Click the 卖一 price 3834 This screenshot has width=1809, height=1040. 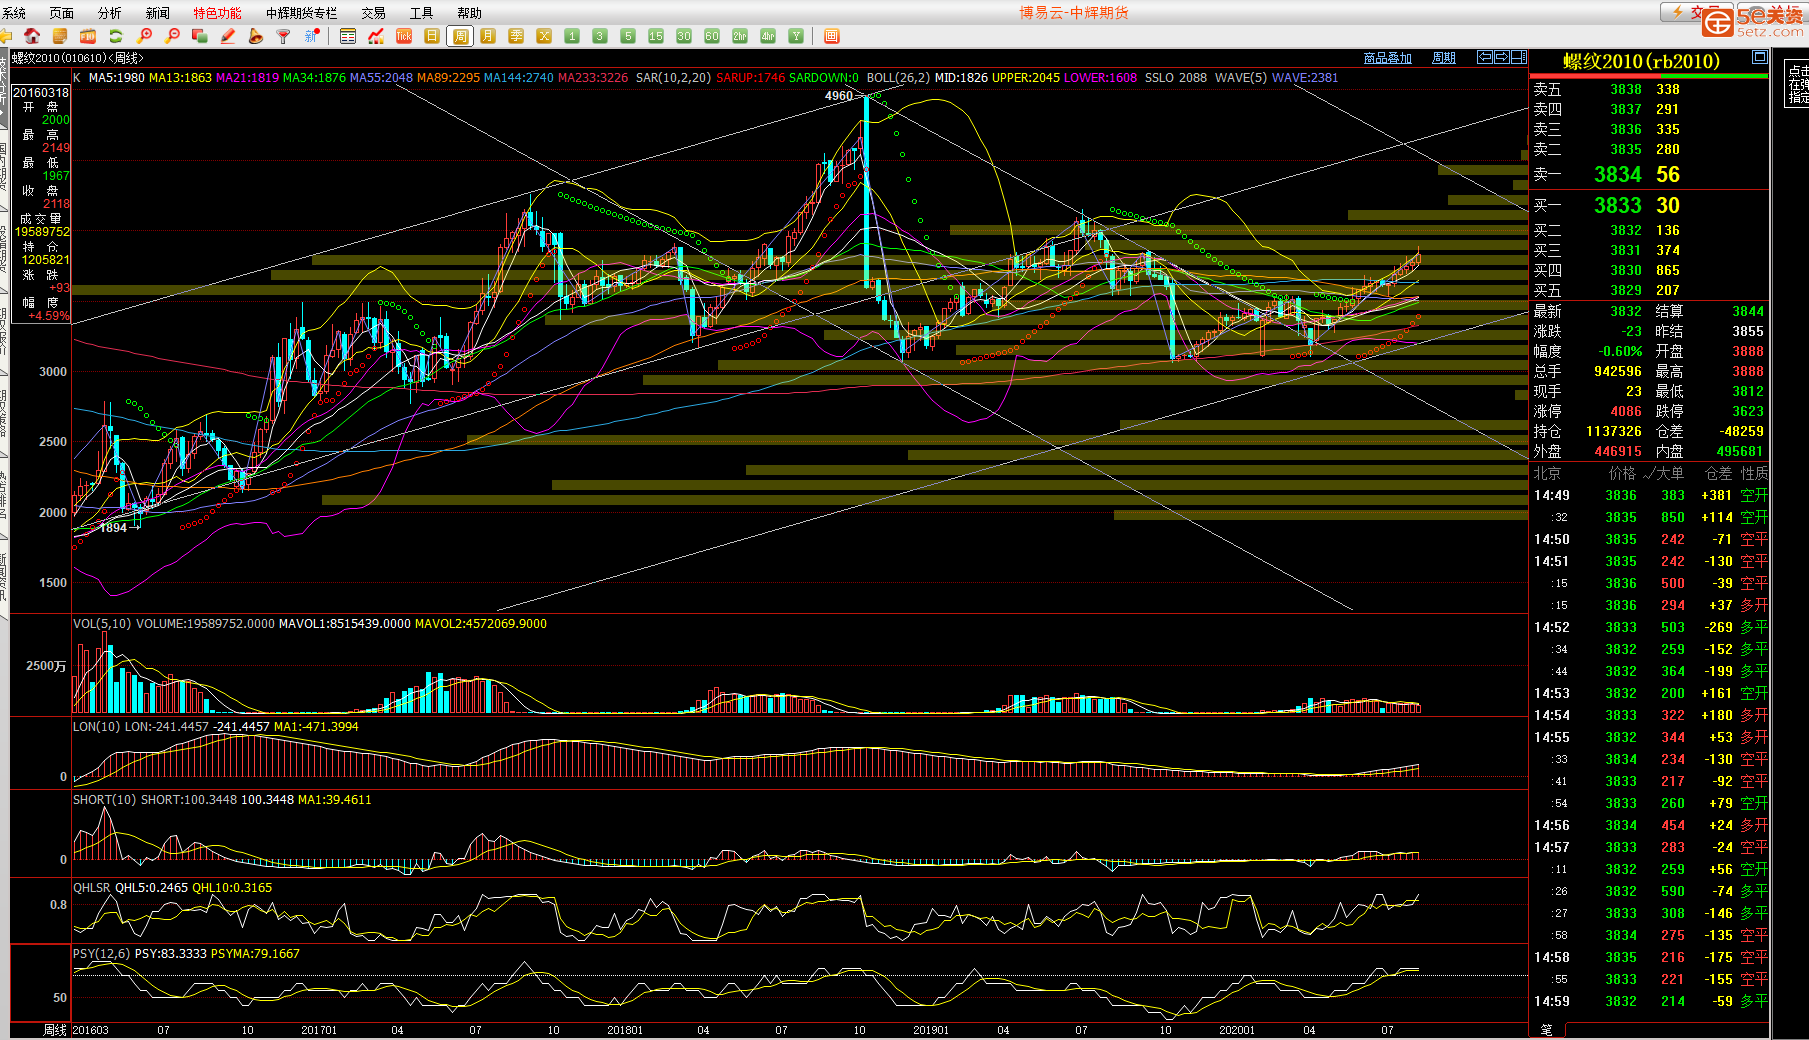(x=1617, y=175)
